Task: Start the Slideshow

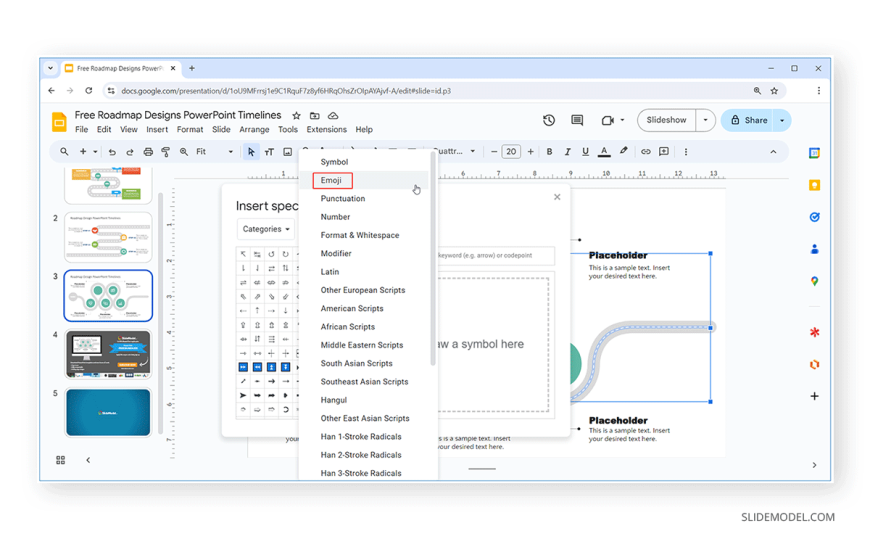Action: [x=666, y=120]
